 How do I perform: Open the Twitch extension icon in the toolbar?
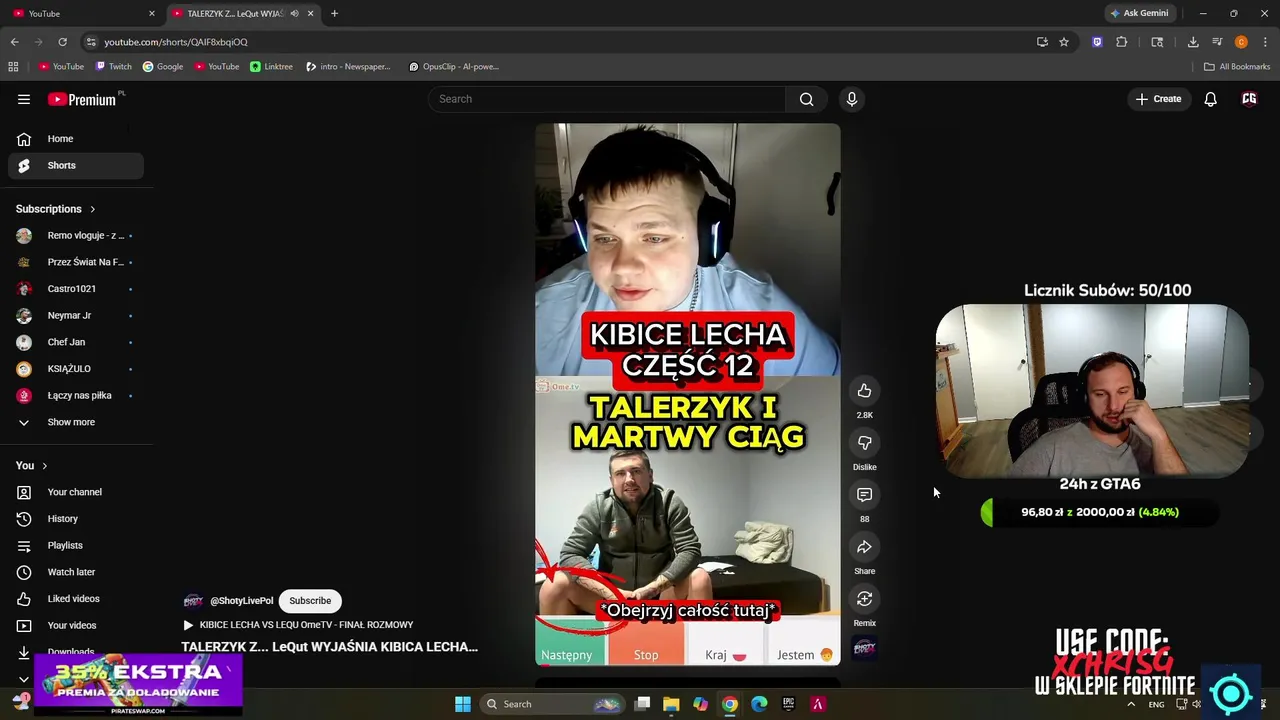1097,42
